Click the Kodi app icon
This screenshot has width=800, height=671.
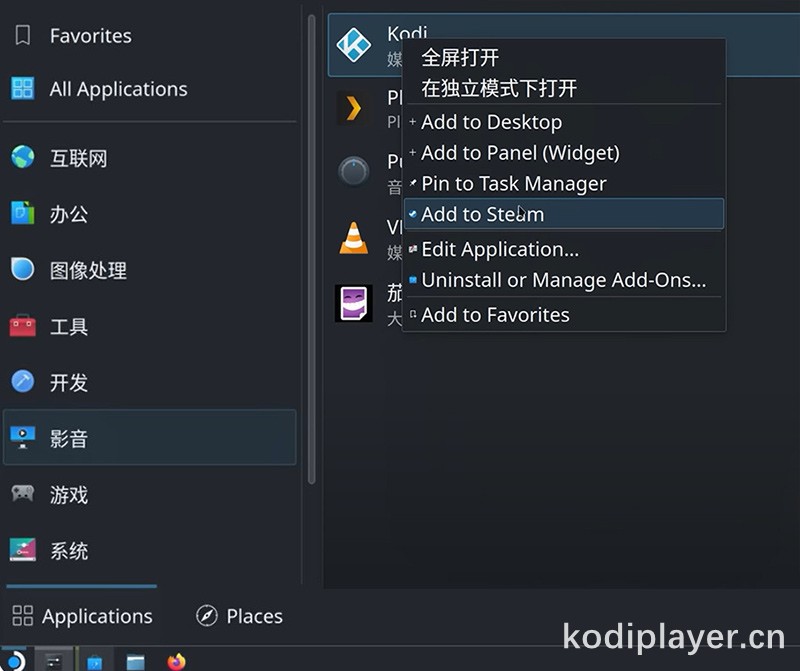pyautogui.click(x=354, y=45)
